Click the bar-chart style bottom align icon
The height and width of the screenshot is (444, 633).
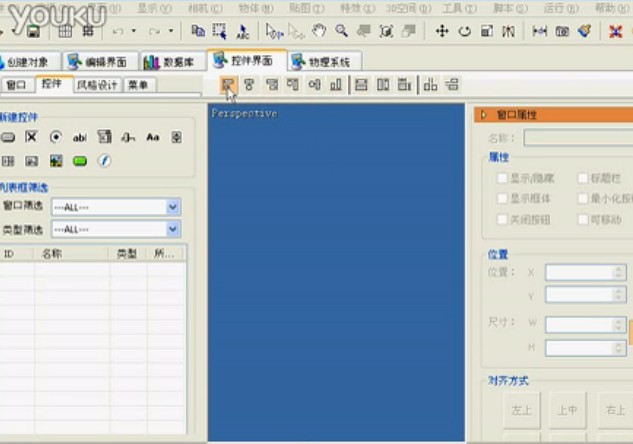336,84
